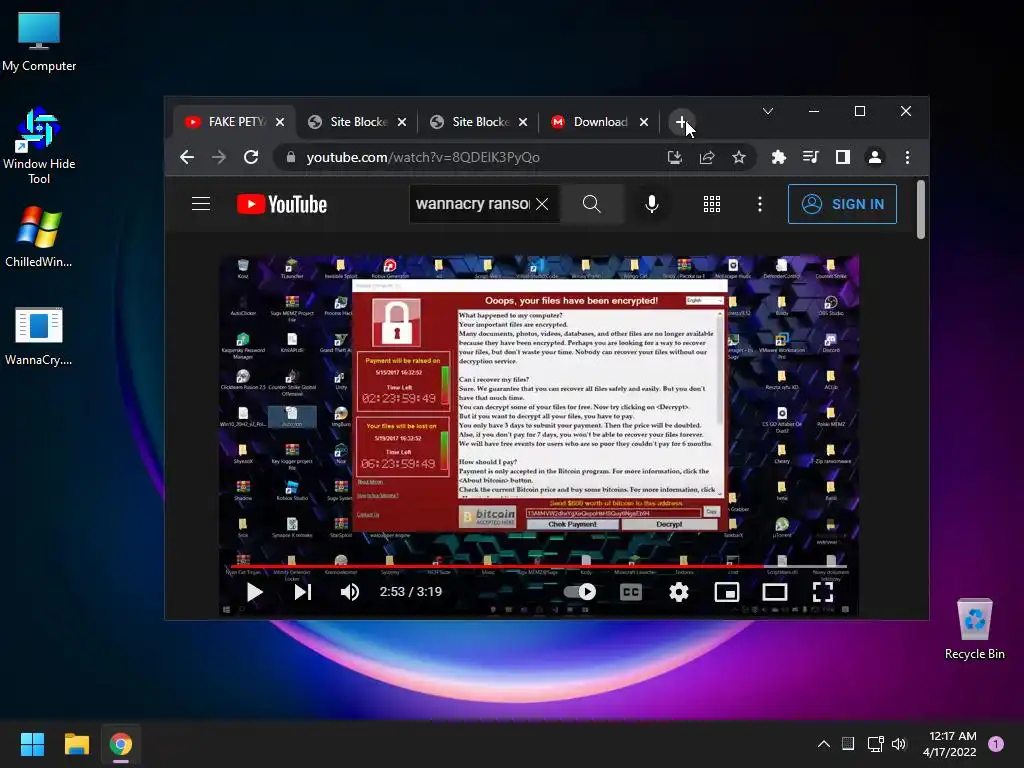Open the clock showing 12:17 AM

pos(950,744)
